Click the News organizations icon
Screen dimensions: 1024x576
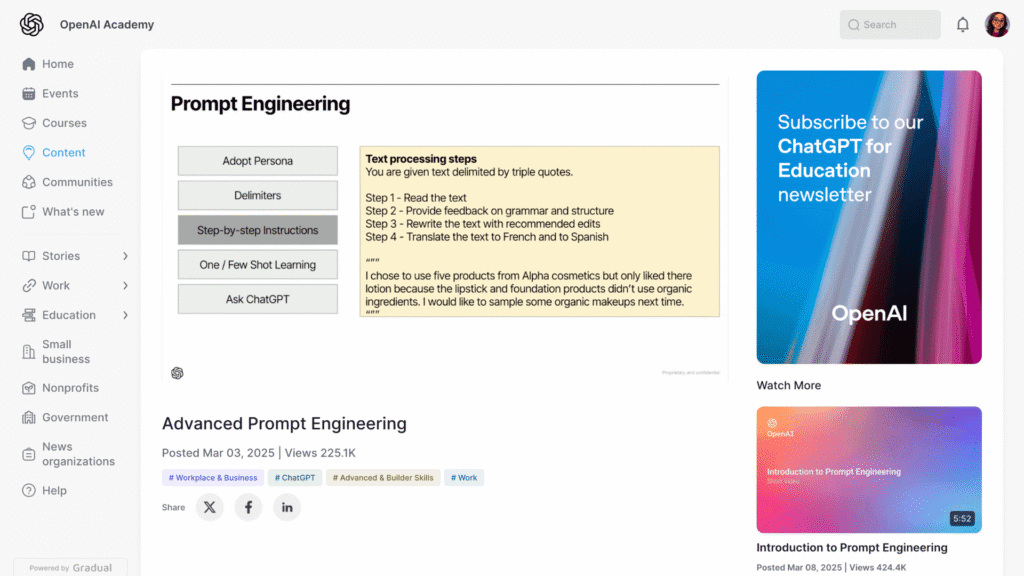(x=29, y=454)
